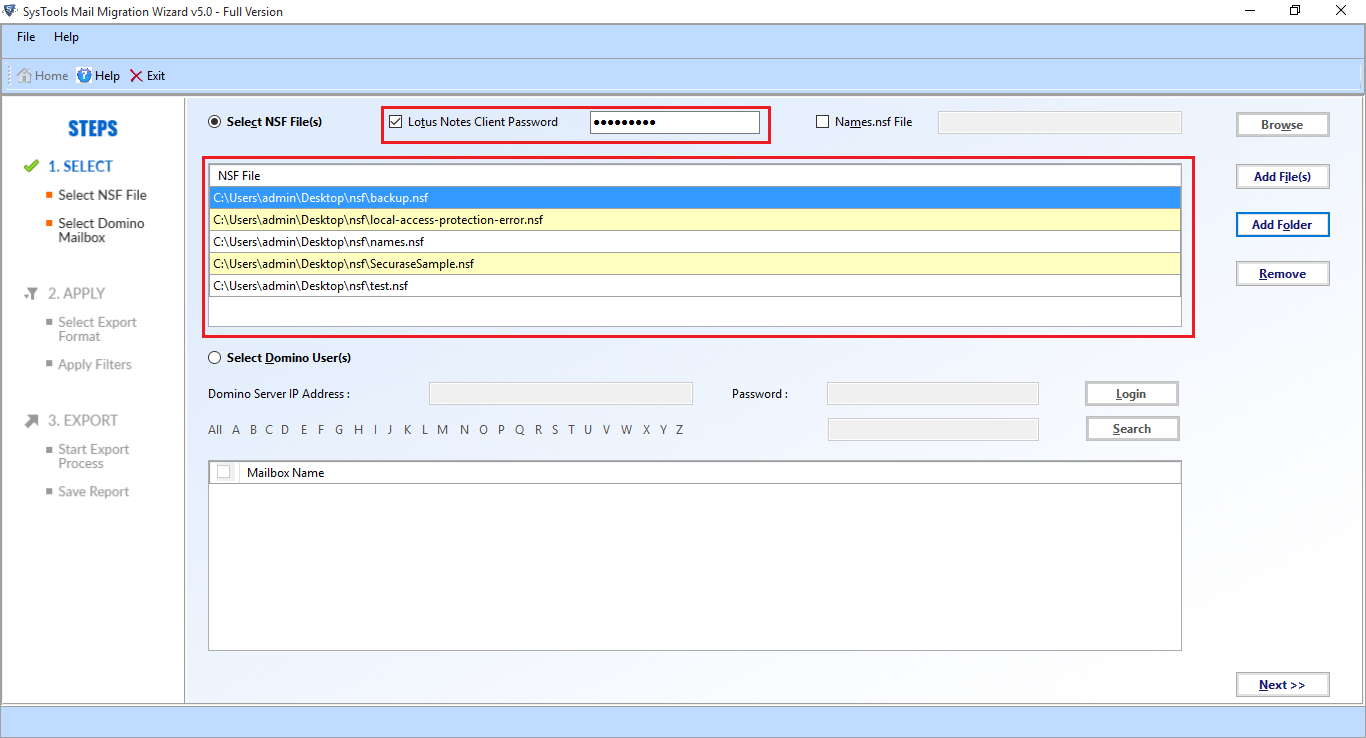Filter mailboxes by letter M

[442, 430]
